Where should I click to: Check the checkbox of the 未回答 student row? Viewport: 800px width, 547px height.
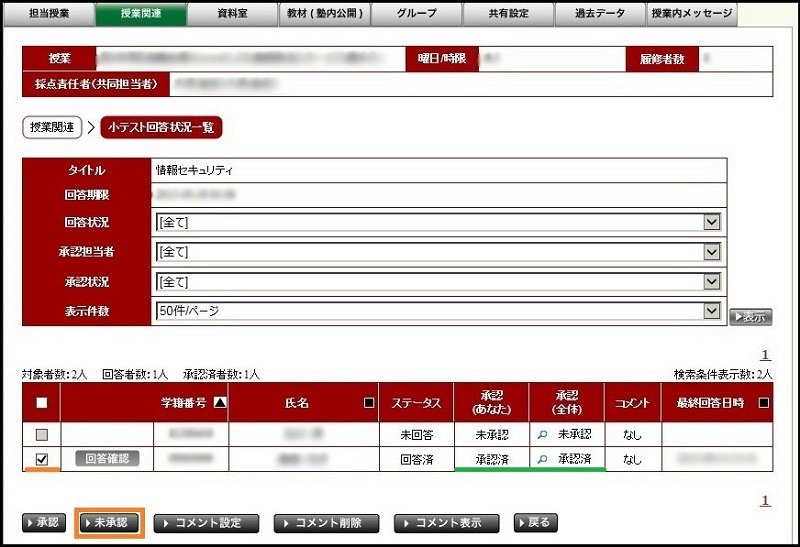coord(41,434)
